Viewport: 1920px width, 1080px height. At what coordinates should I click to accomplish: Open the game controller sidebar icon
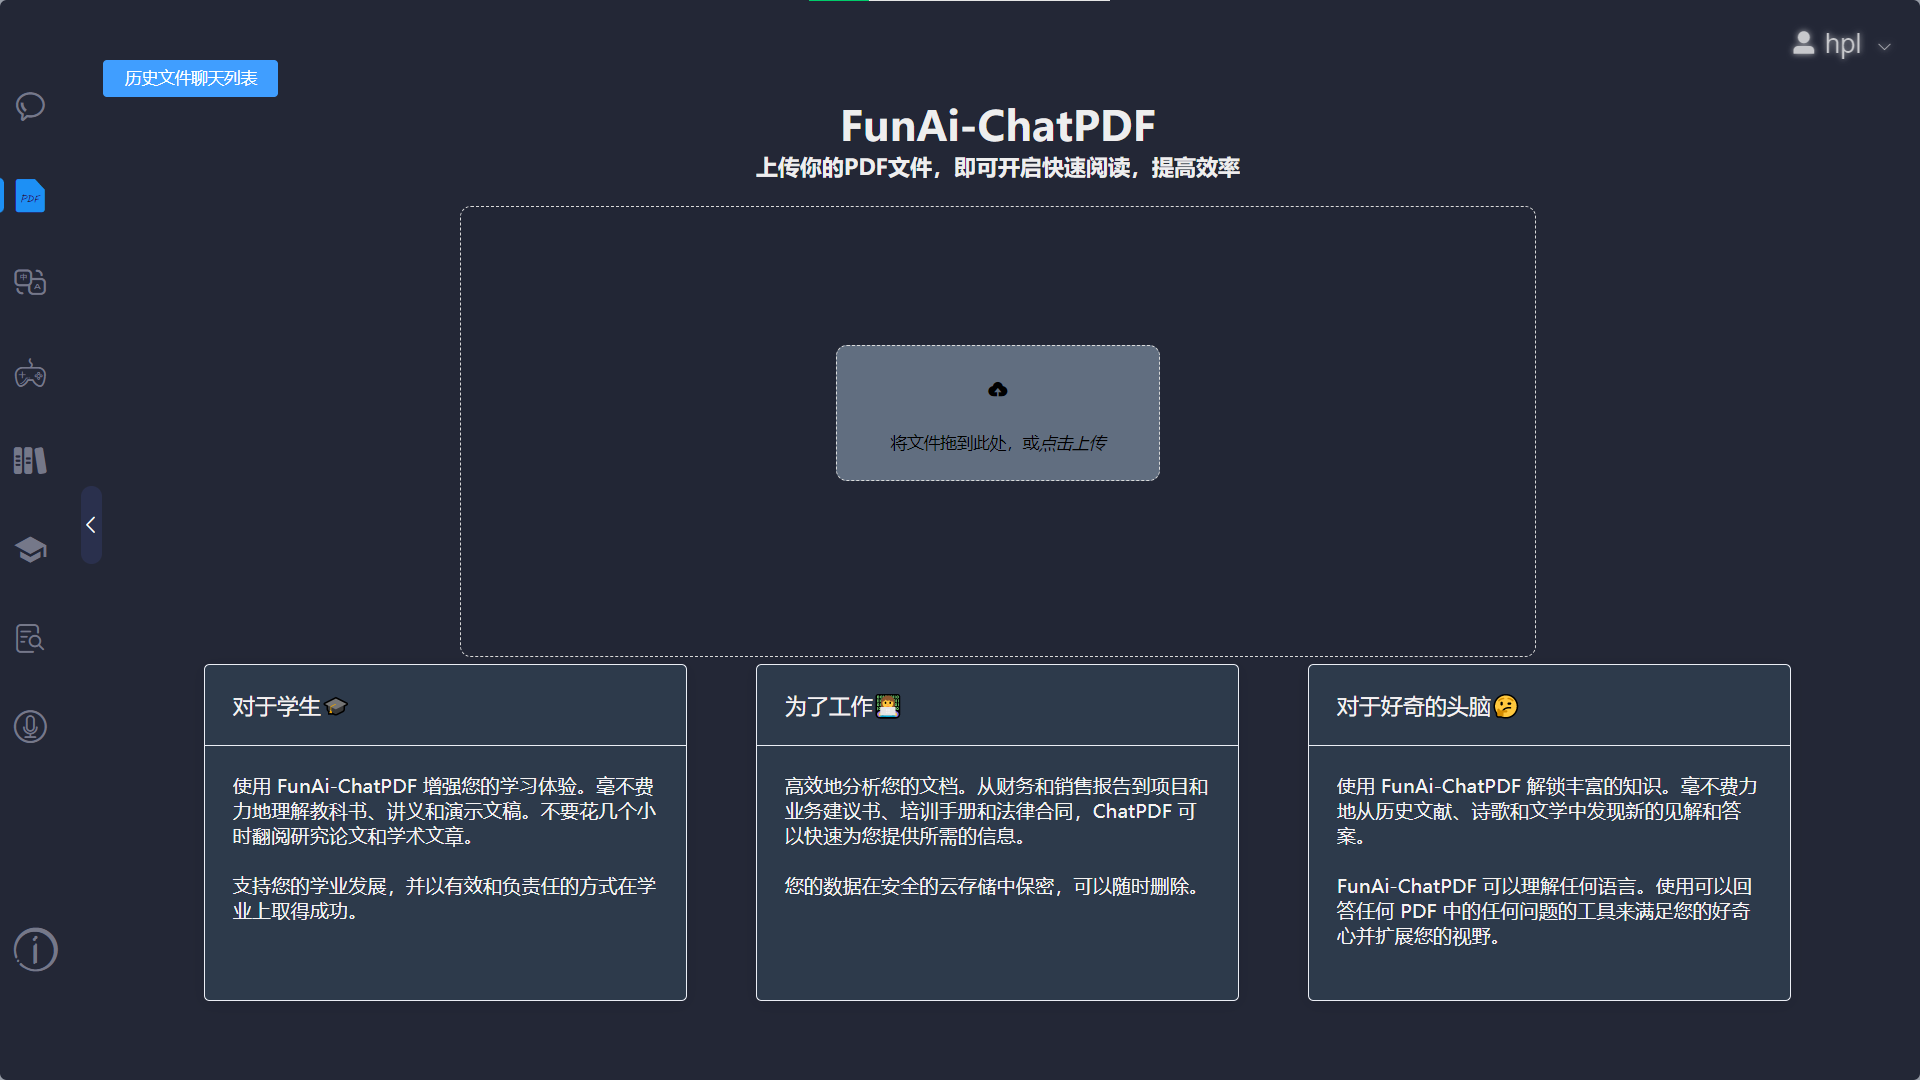point(30,374)
